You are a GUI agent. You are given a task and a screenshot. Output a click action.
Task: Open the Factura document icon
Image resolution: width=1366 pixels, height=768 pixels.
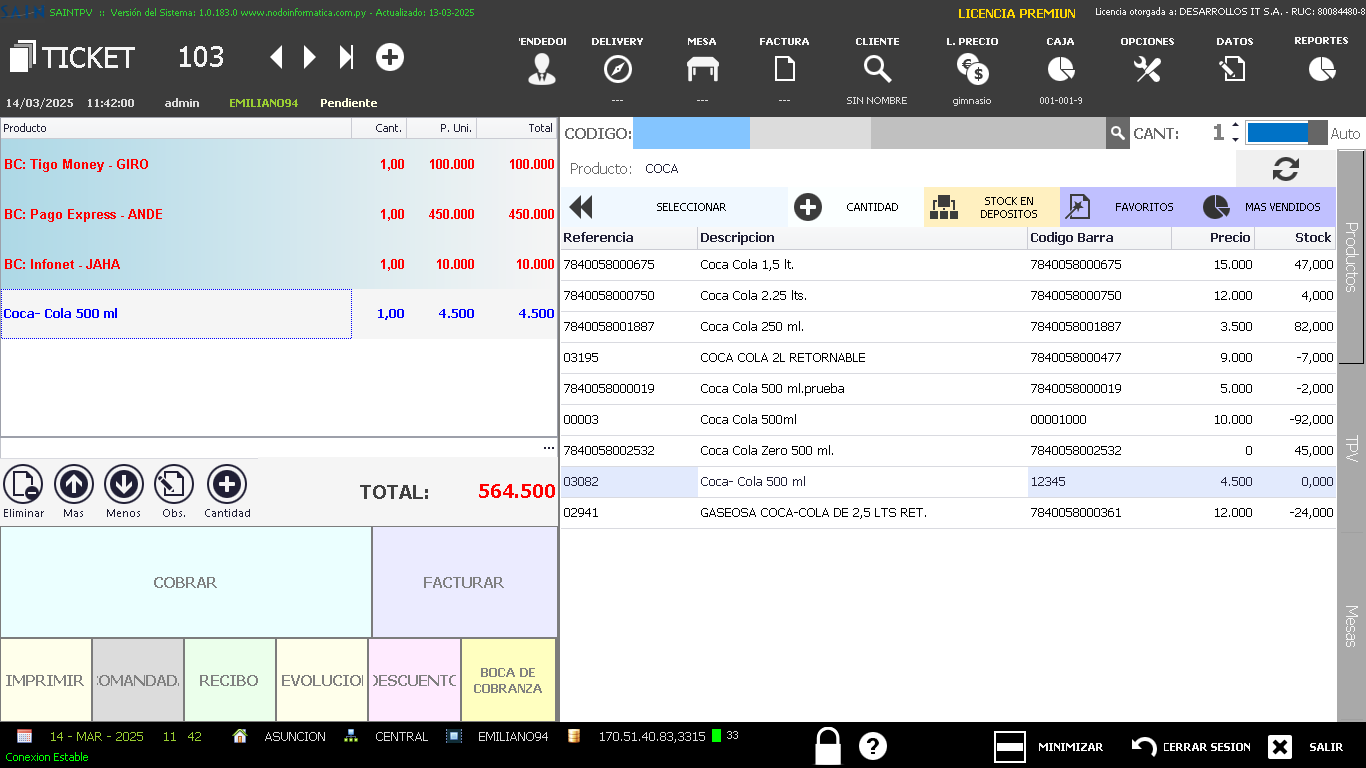tap(785, 69)
